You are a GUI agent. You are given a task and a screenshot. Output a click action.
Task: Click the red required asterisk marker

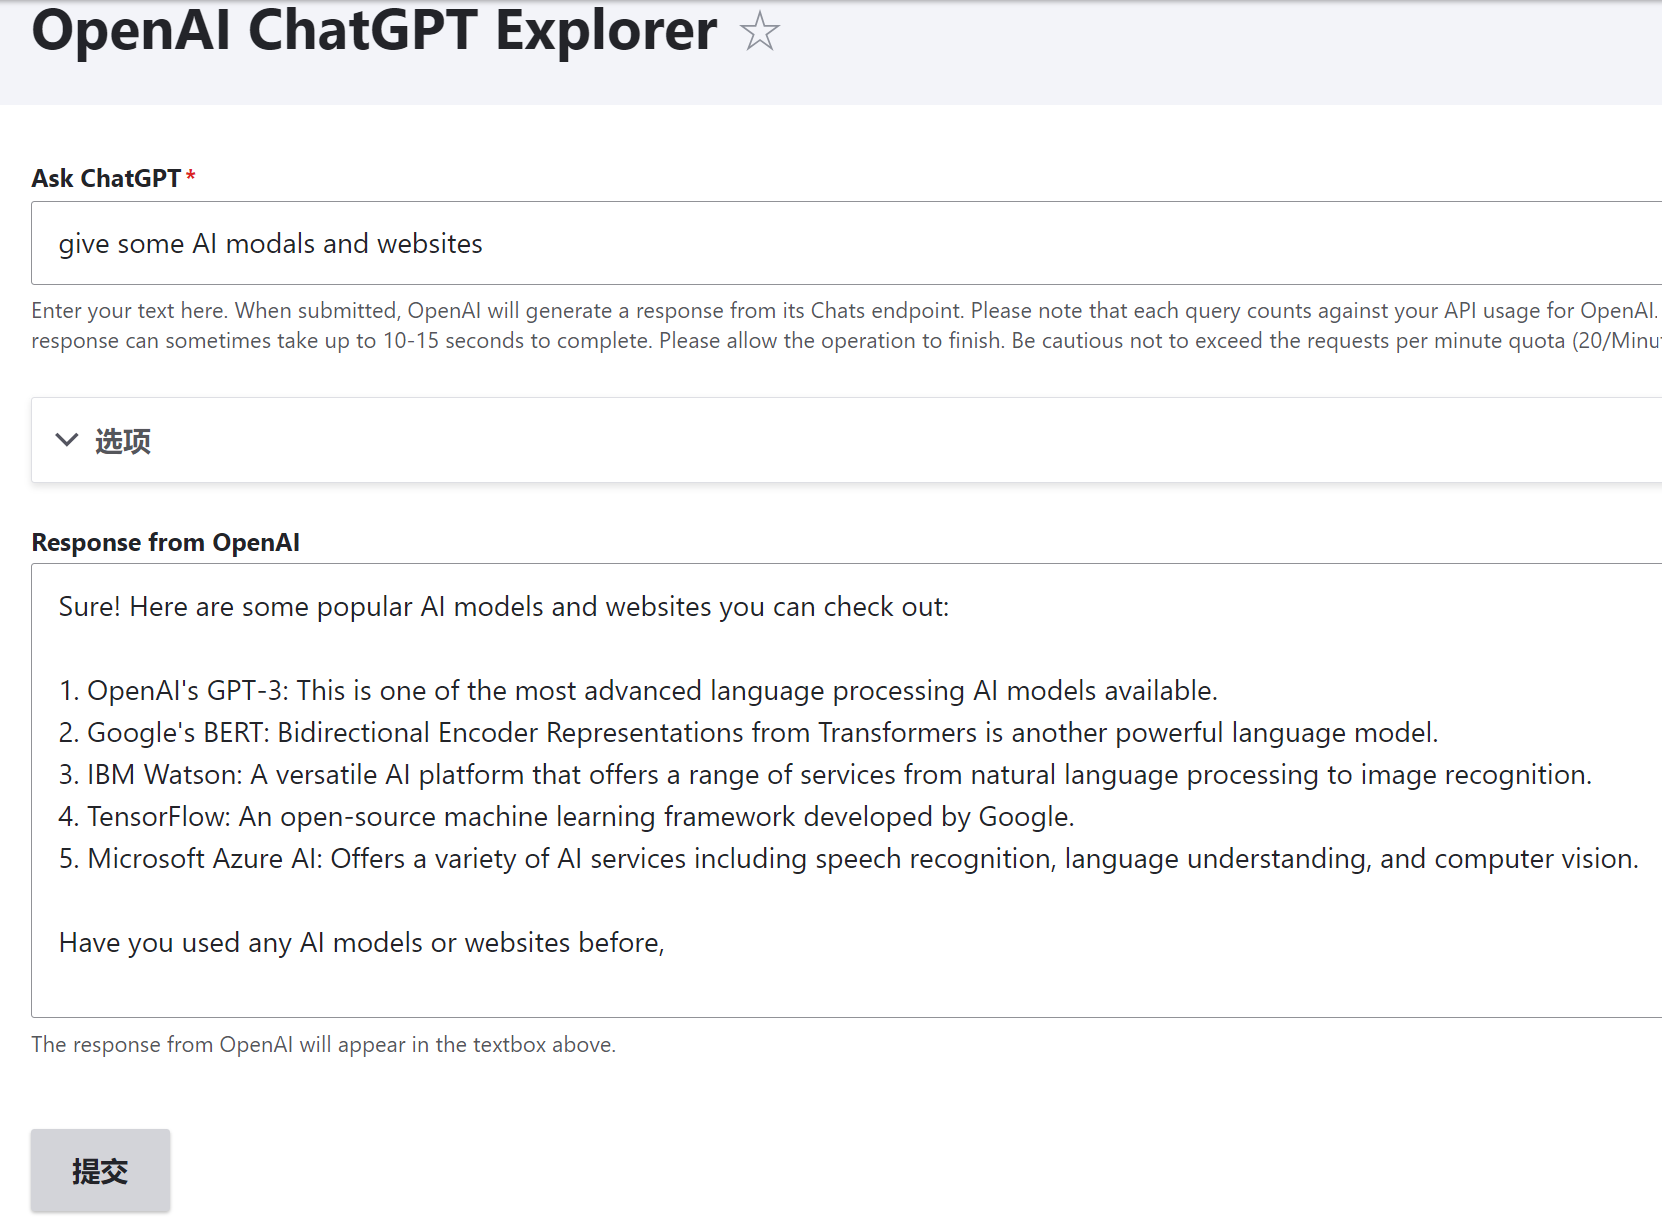tap(190, 176)
